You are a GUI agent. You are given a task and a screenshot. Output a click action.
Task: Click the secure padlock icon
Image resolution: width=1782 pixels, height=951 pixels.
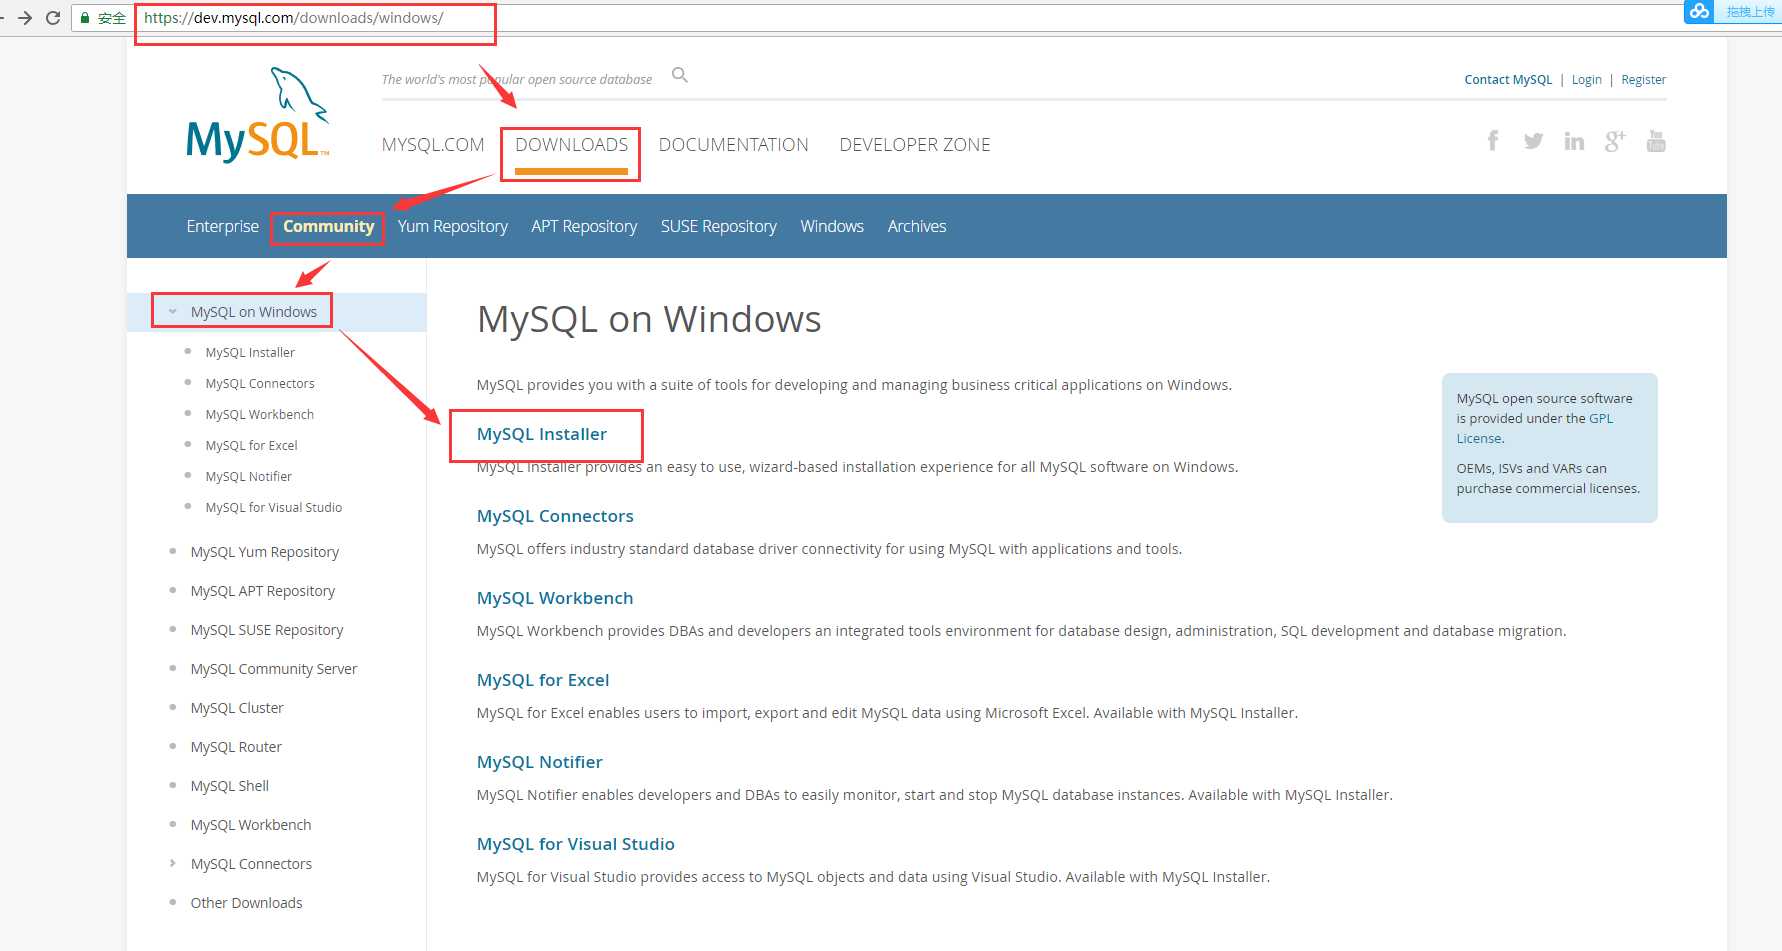coord(86,18)
